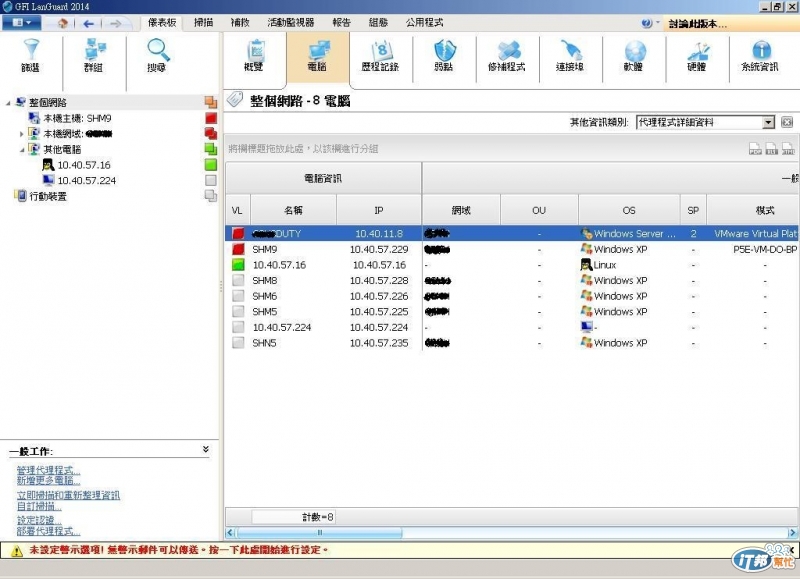Image resolution: width=800 pixels, height=579 pixels.
Task: Open 歷程記錄 history view
Action: click(x=381, y=55)
